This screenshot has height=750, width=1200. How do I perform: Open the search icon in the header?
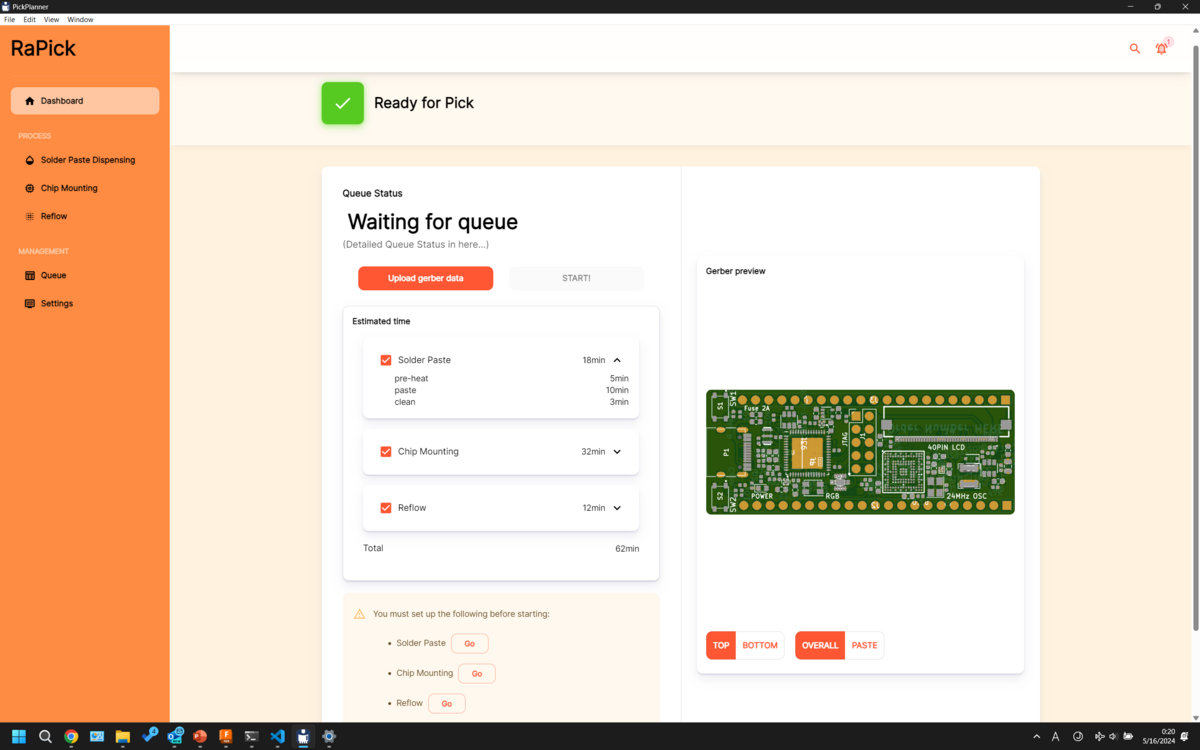(x=1135, y=48)
